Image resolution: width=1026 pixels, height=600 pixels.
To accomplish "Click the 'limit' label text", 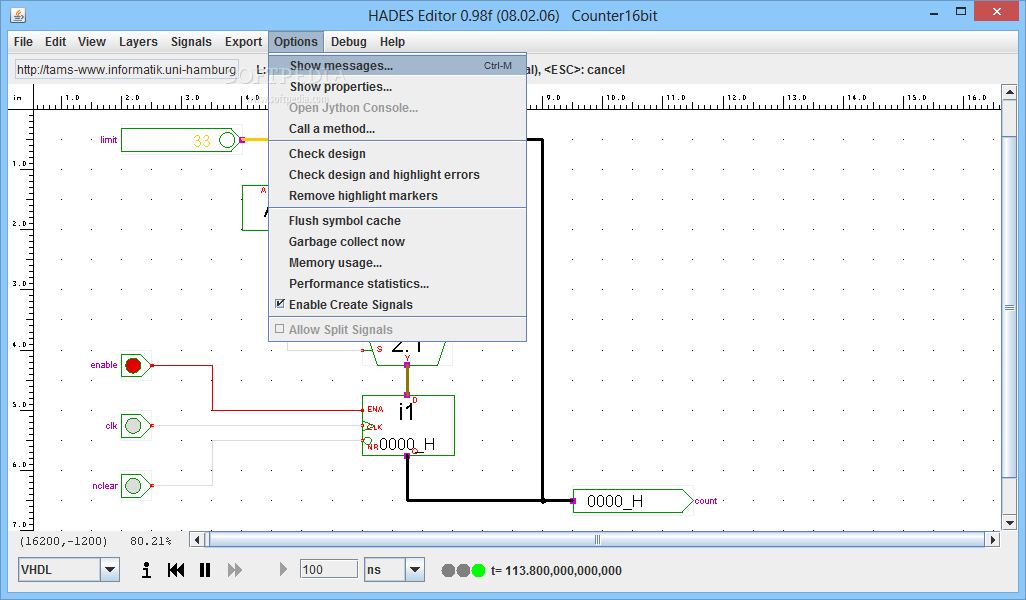I will 109,140.
